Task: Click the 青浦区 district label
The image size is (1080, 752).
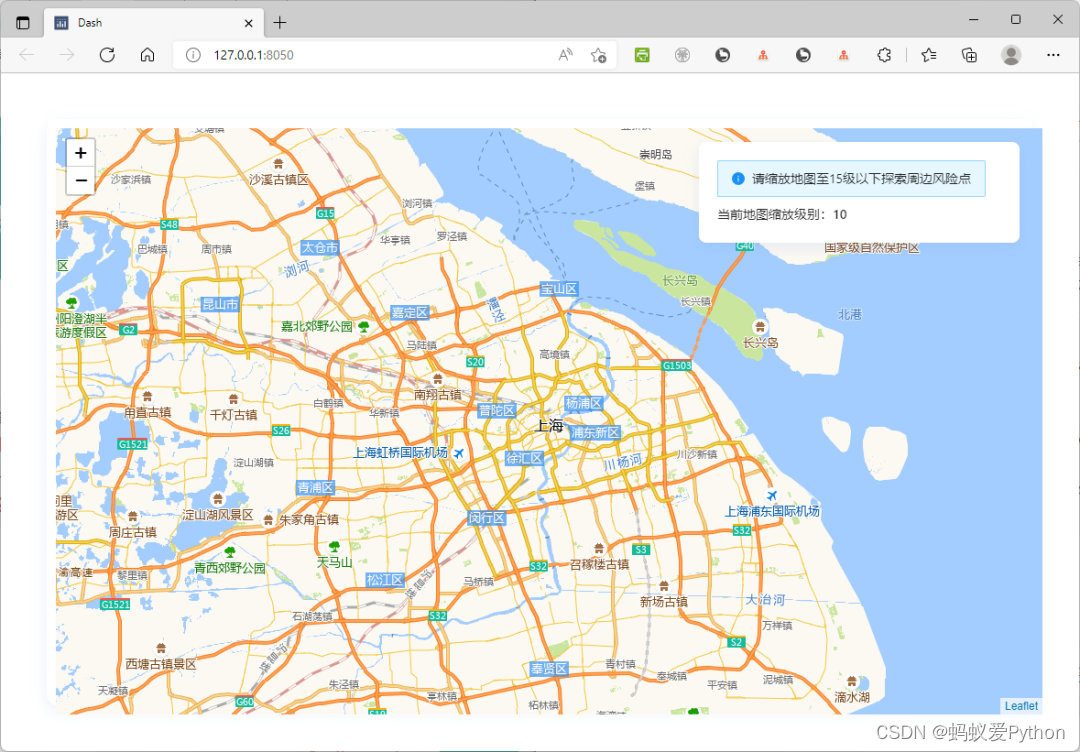Action: pyautogui.click(x=315, y=488)
